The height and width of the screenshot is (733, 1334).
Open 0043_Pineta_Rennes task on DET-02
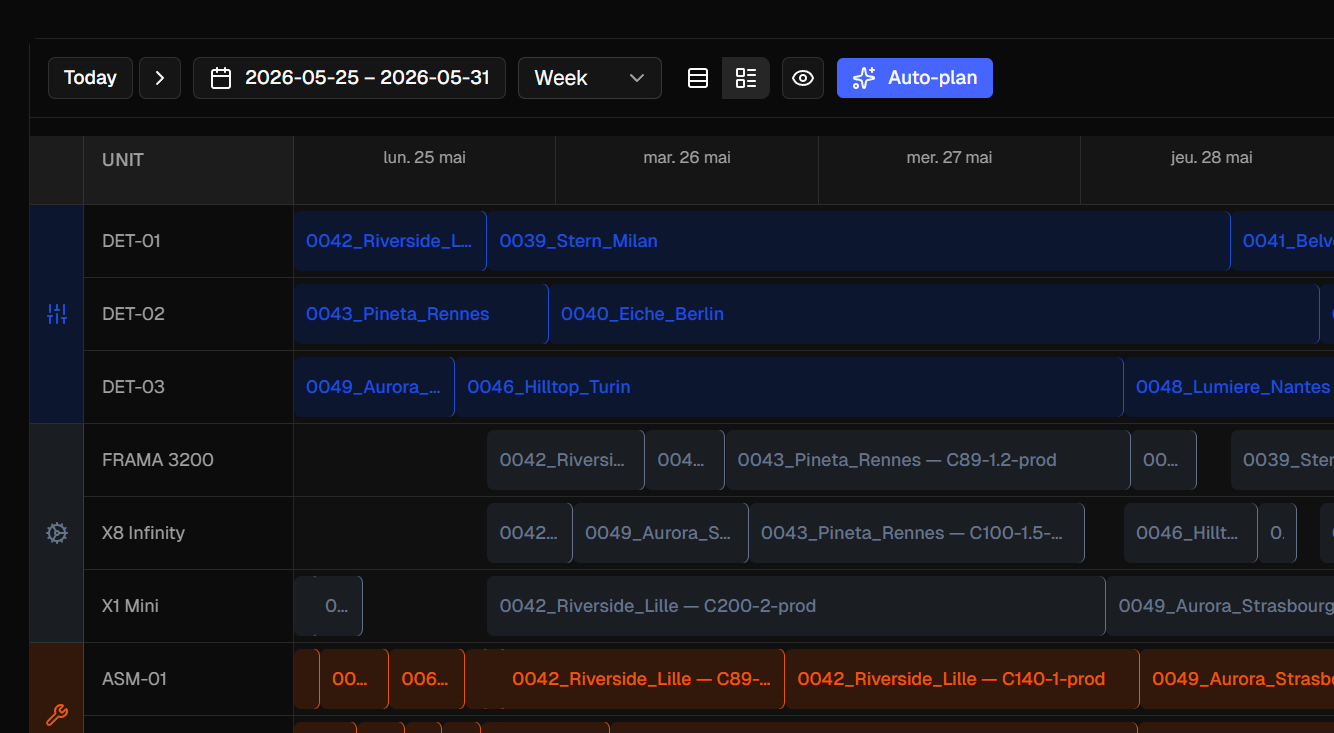coord(421,314)
